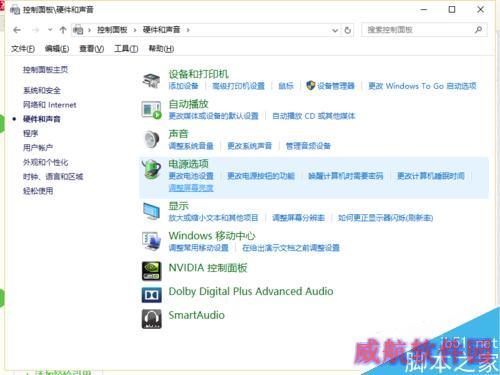Select 硬件和声音 in the sidebar
The width and height of the screenshot is (500, 375).
(42, 119)
